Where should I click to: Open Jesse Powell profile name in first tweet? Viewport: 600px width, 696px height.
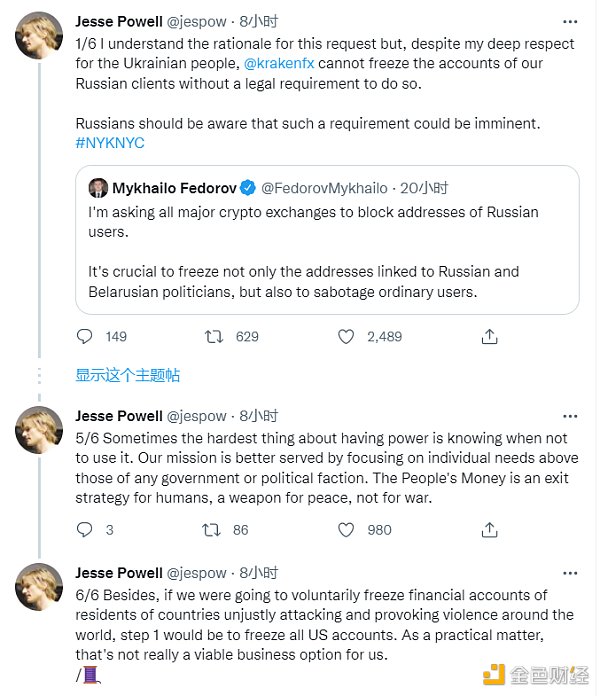[119, 21]
